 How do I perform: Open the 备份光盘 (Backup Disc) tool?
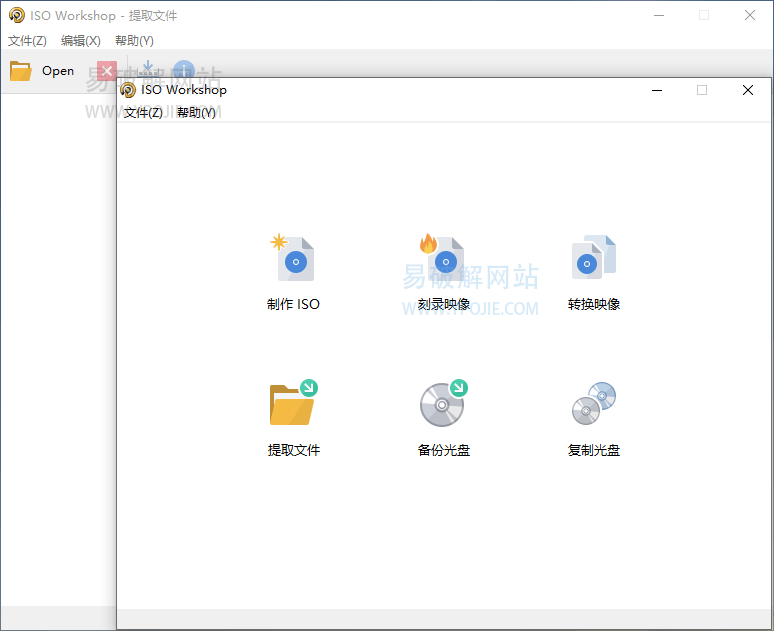click(443, 418)
